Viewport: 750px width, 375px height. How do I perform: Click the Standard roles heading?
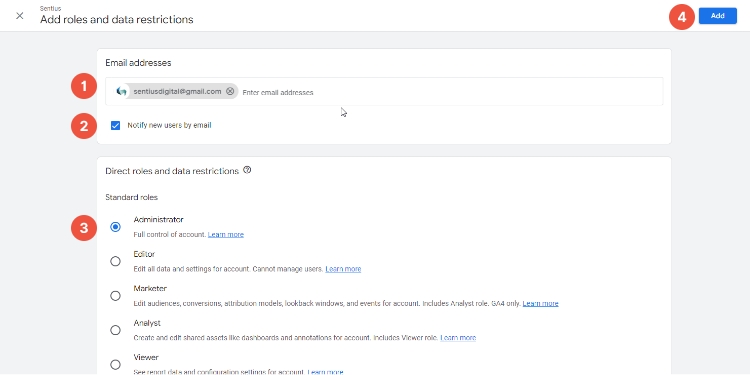(132, 197)
